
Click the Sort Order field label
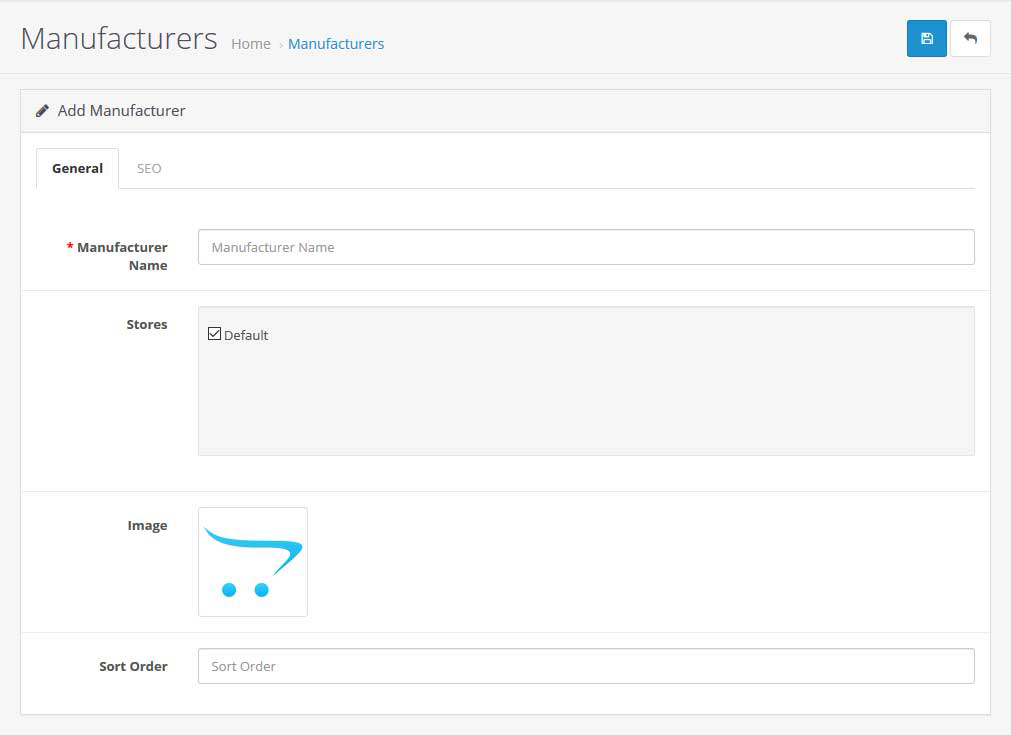coord(133,666)
